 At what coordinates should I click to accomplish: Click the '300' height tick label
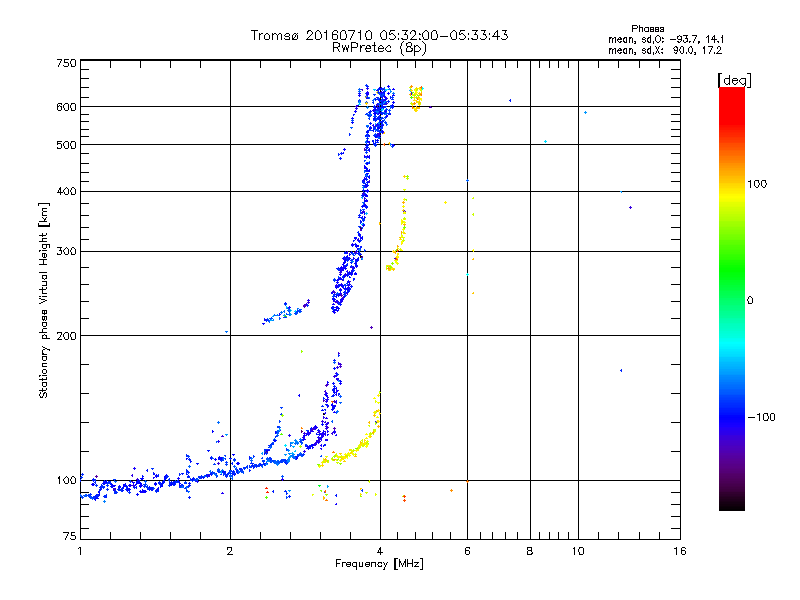click(x=67, y=252)
